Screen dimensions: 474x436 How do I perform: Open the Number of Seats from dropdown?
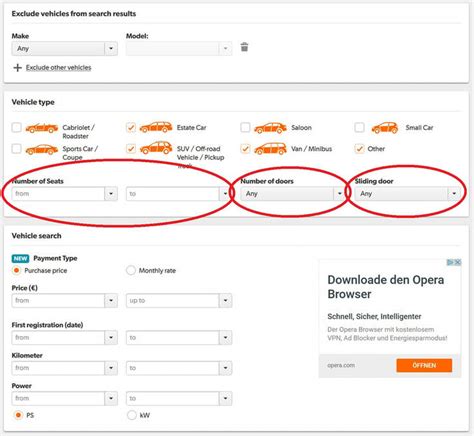[64, 194]
